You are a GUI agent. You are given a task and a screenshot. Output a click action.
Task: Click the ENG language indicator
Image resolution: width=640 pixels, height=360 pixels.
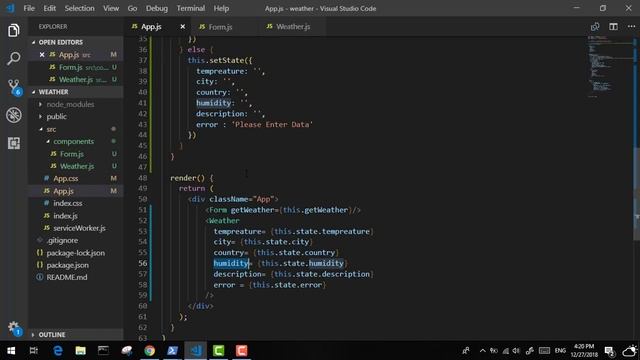(x=560, y=351)
